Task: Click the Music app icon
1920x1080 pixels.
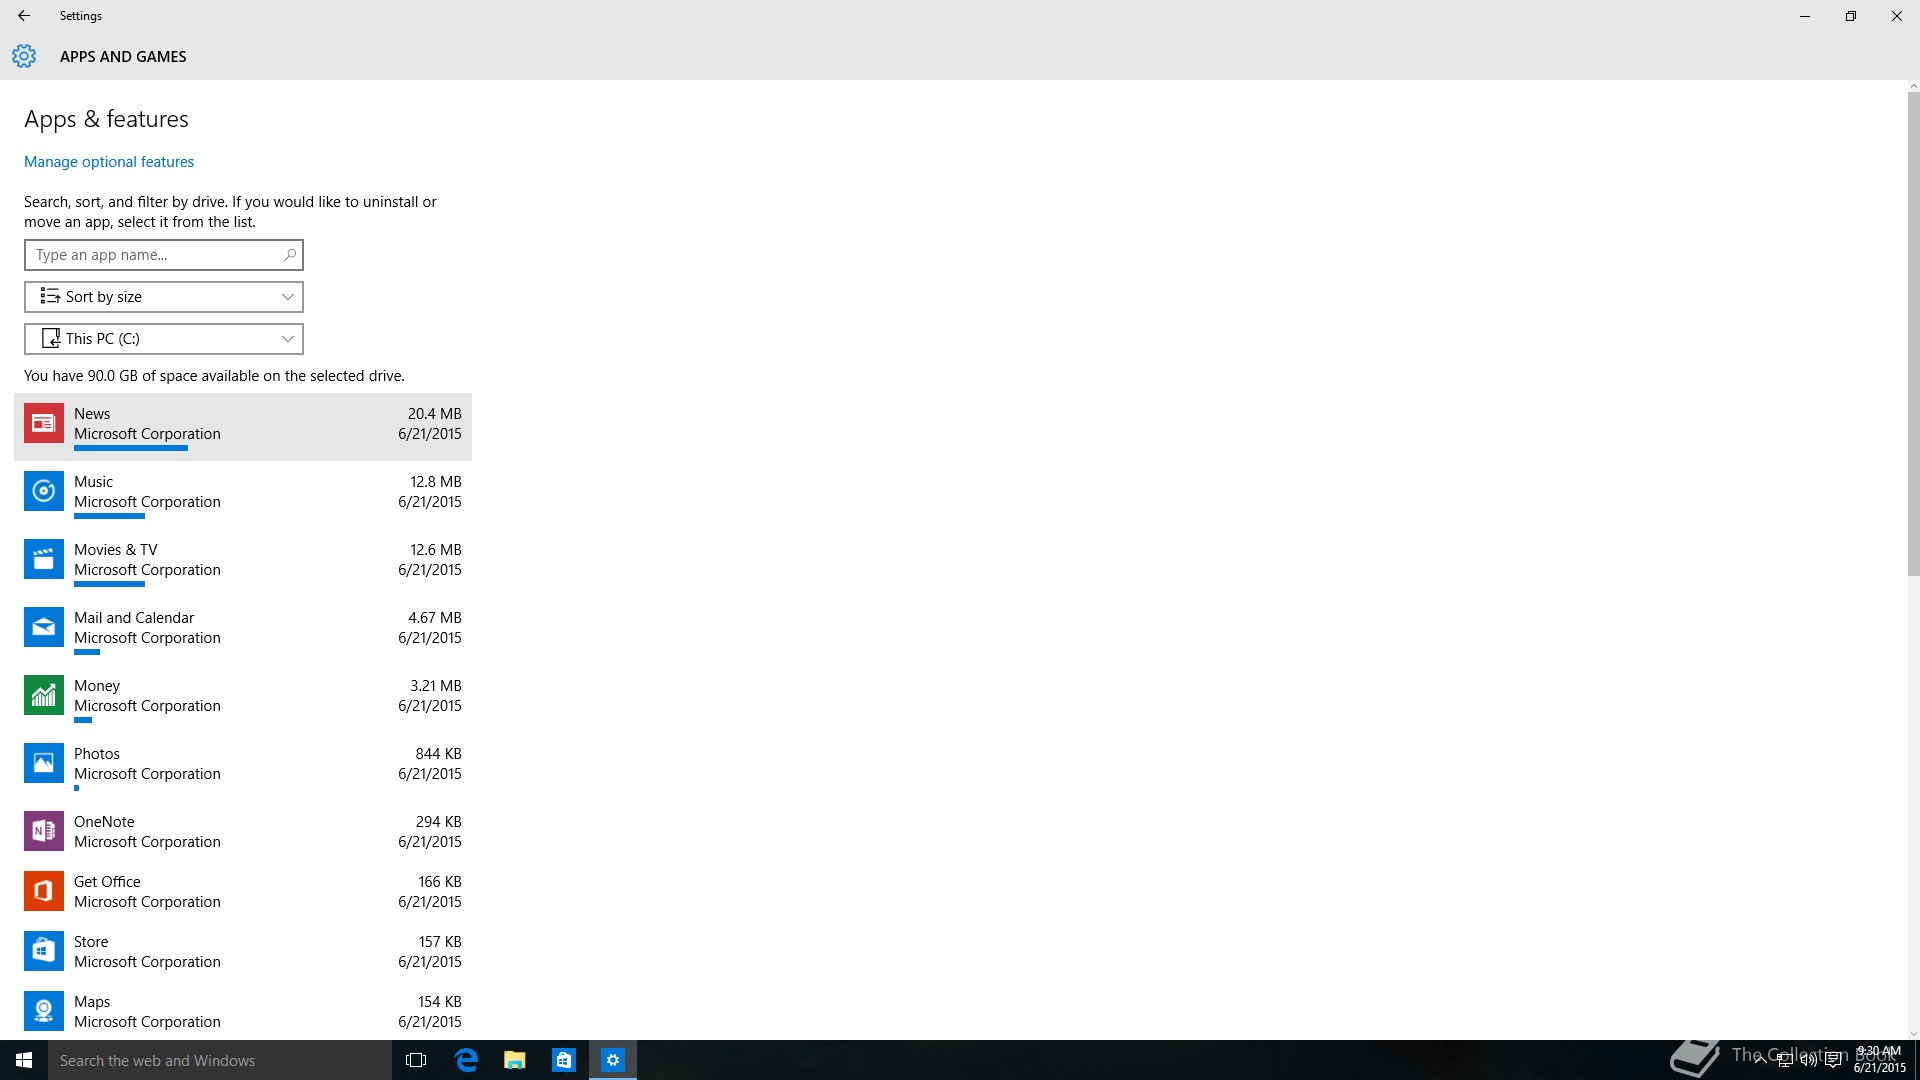Action: coord(44,491)
